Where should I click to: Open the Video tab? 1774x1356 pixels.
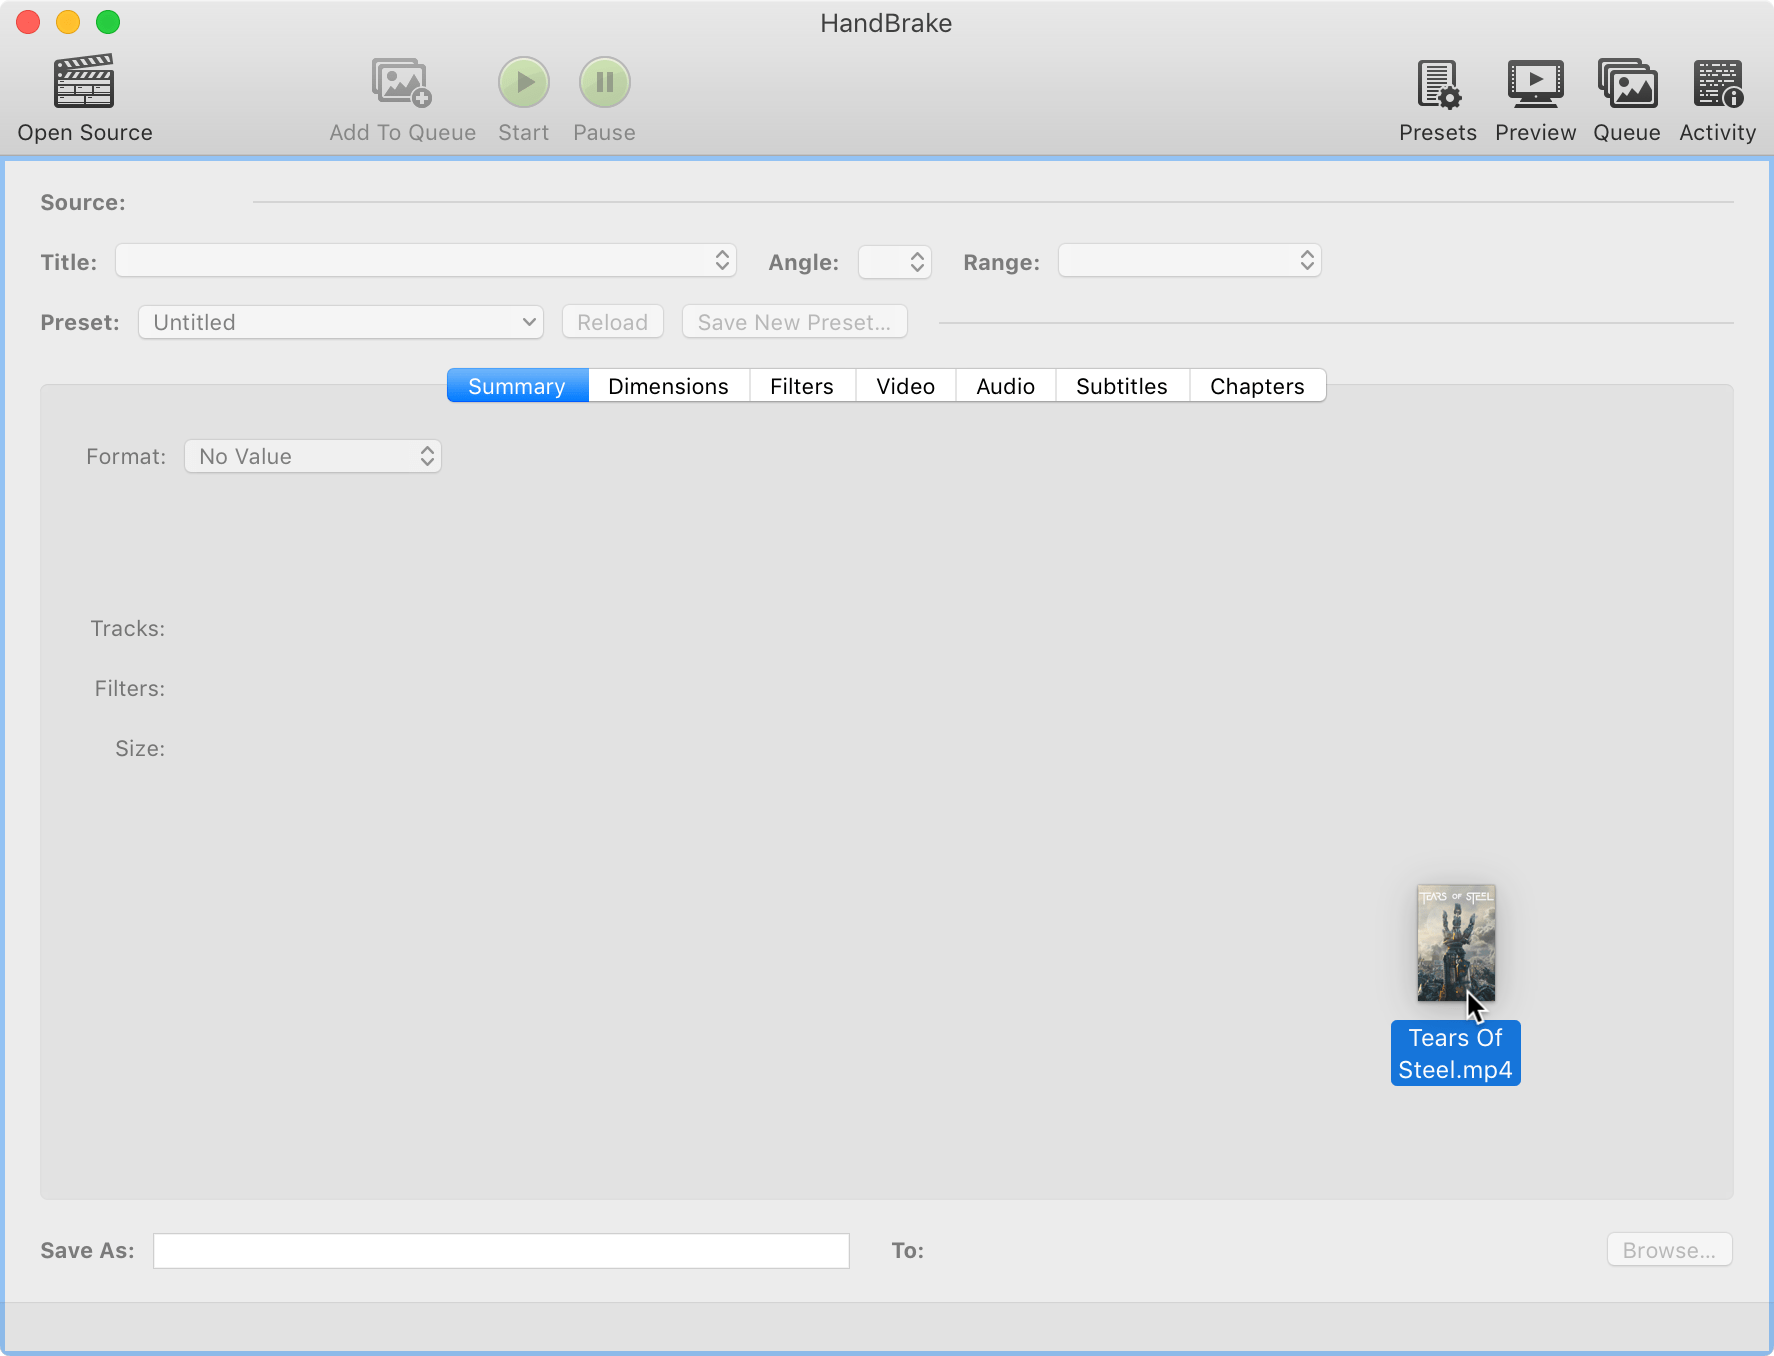point(904,385)
